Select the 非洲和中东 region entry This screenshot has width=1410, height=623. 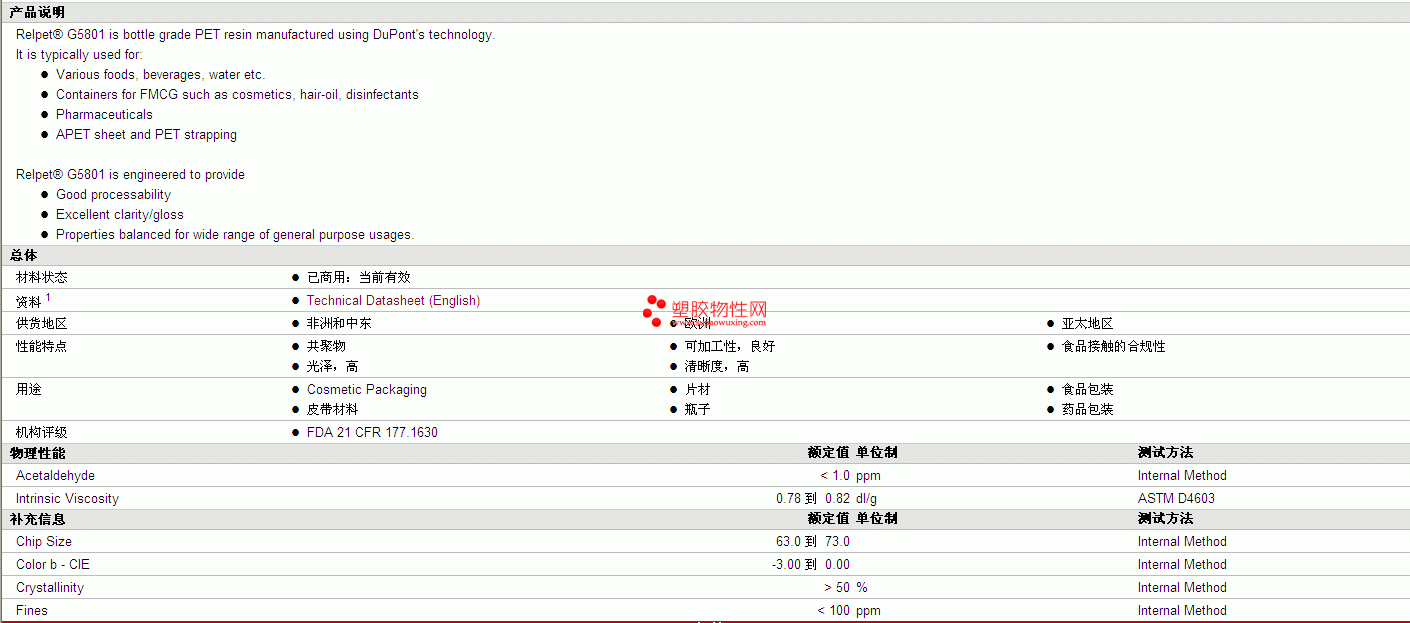point(339,324)
